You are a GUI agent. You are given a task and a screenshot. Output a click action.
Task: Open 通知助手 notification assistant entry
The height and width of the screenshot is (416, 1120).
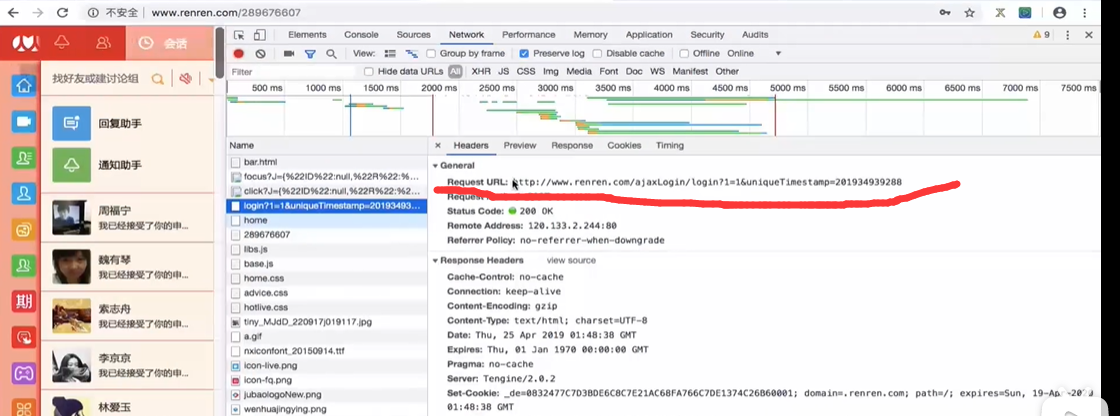127,165
